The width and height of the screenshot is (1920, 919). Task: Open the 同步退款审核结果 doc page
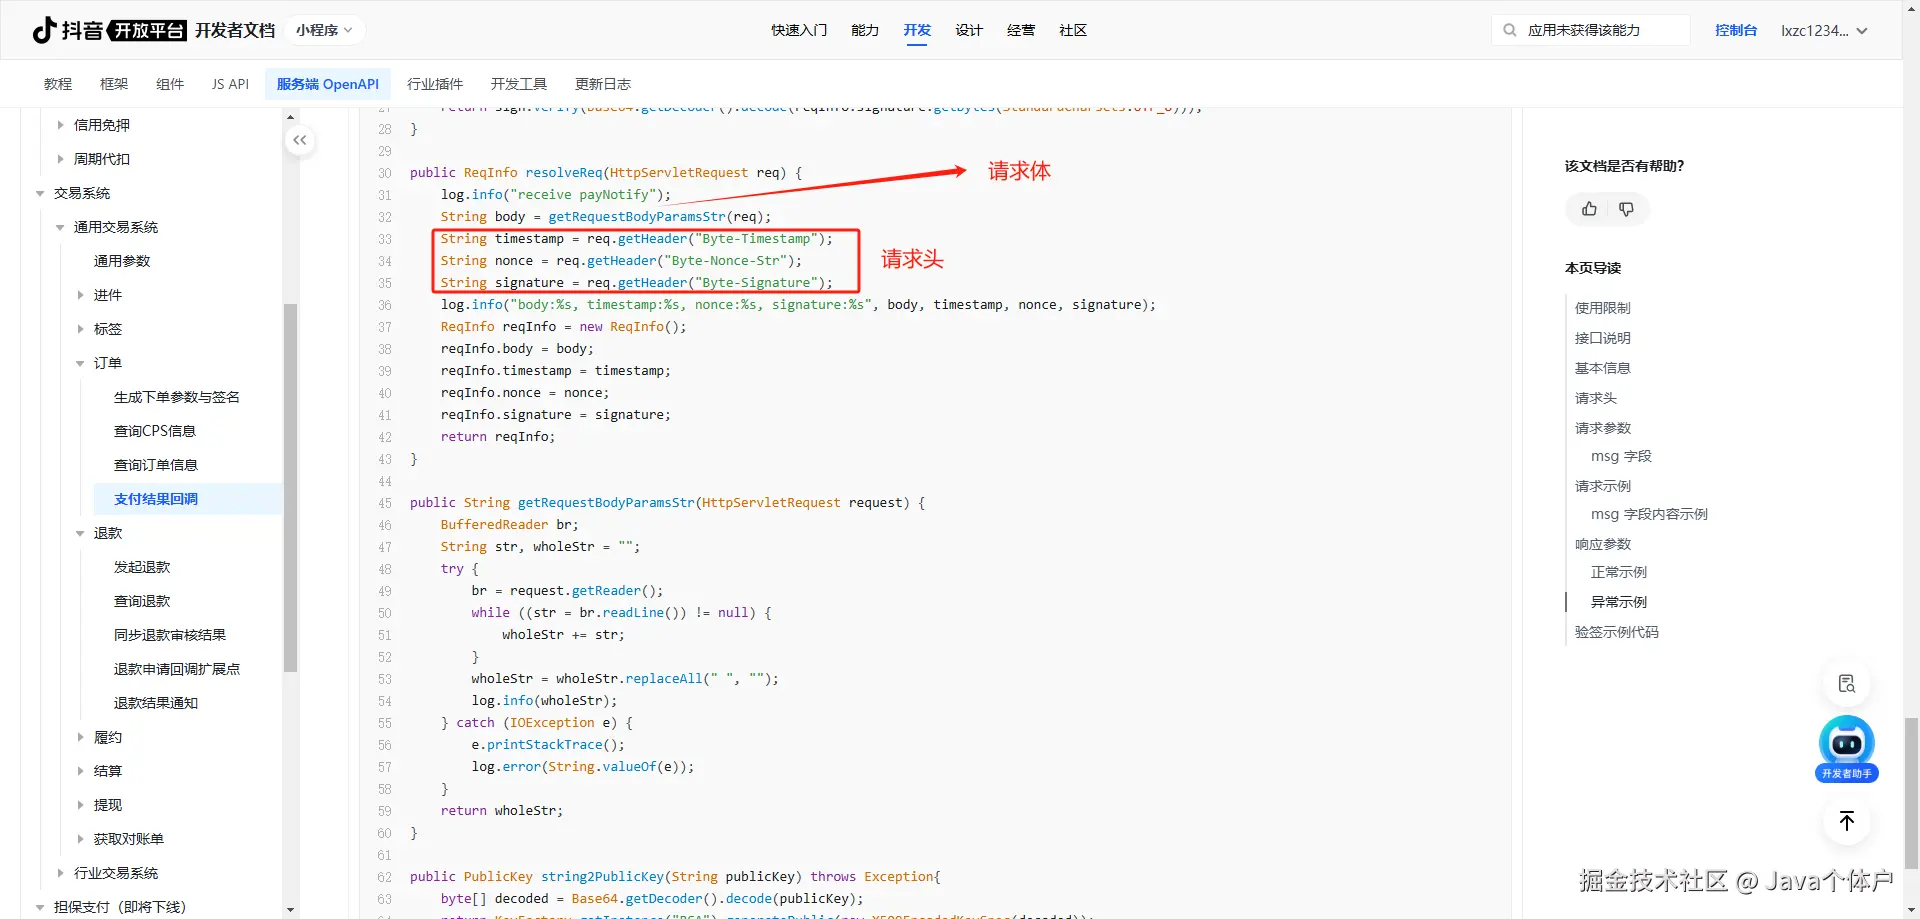170,635
